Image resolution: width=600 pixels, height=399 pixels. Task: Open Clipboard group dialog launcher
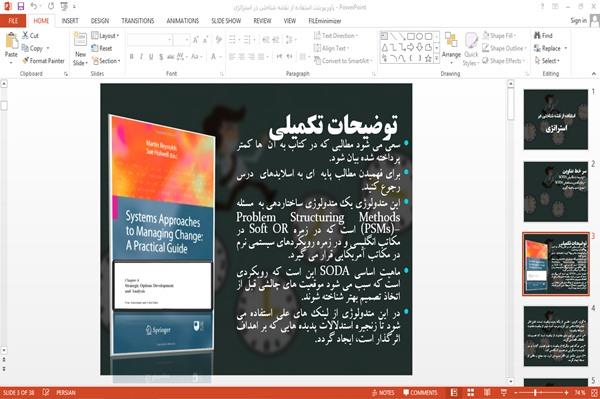tap(66, 74)
